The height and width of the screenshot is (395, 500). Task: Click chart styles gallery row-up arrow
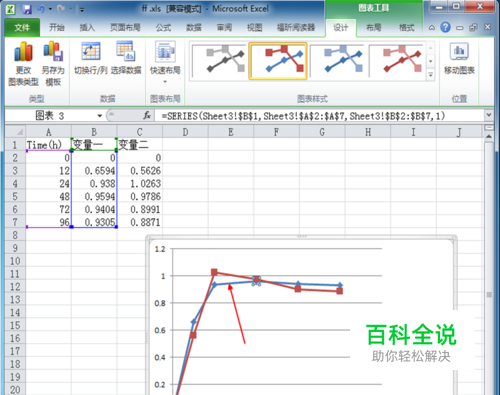[431, 48]
